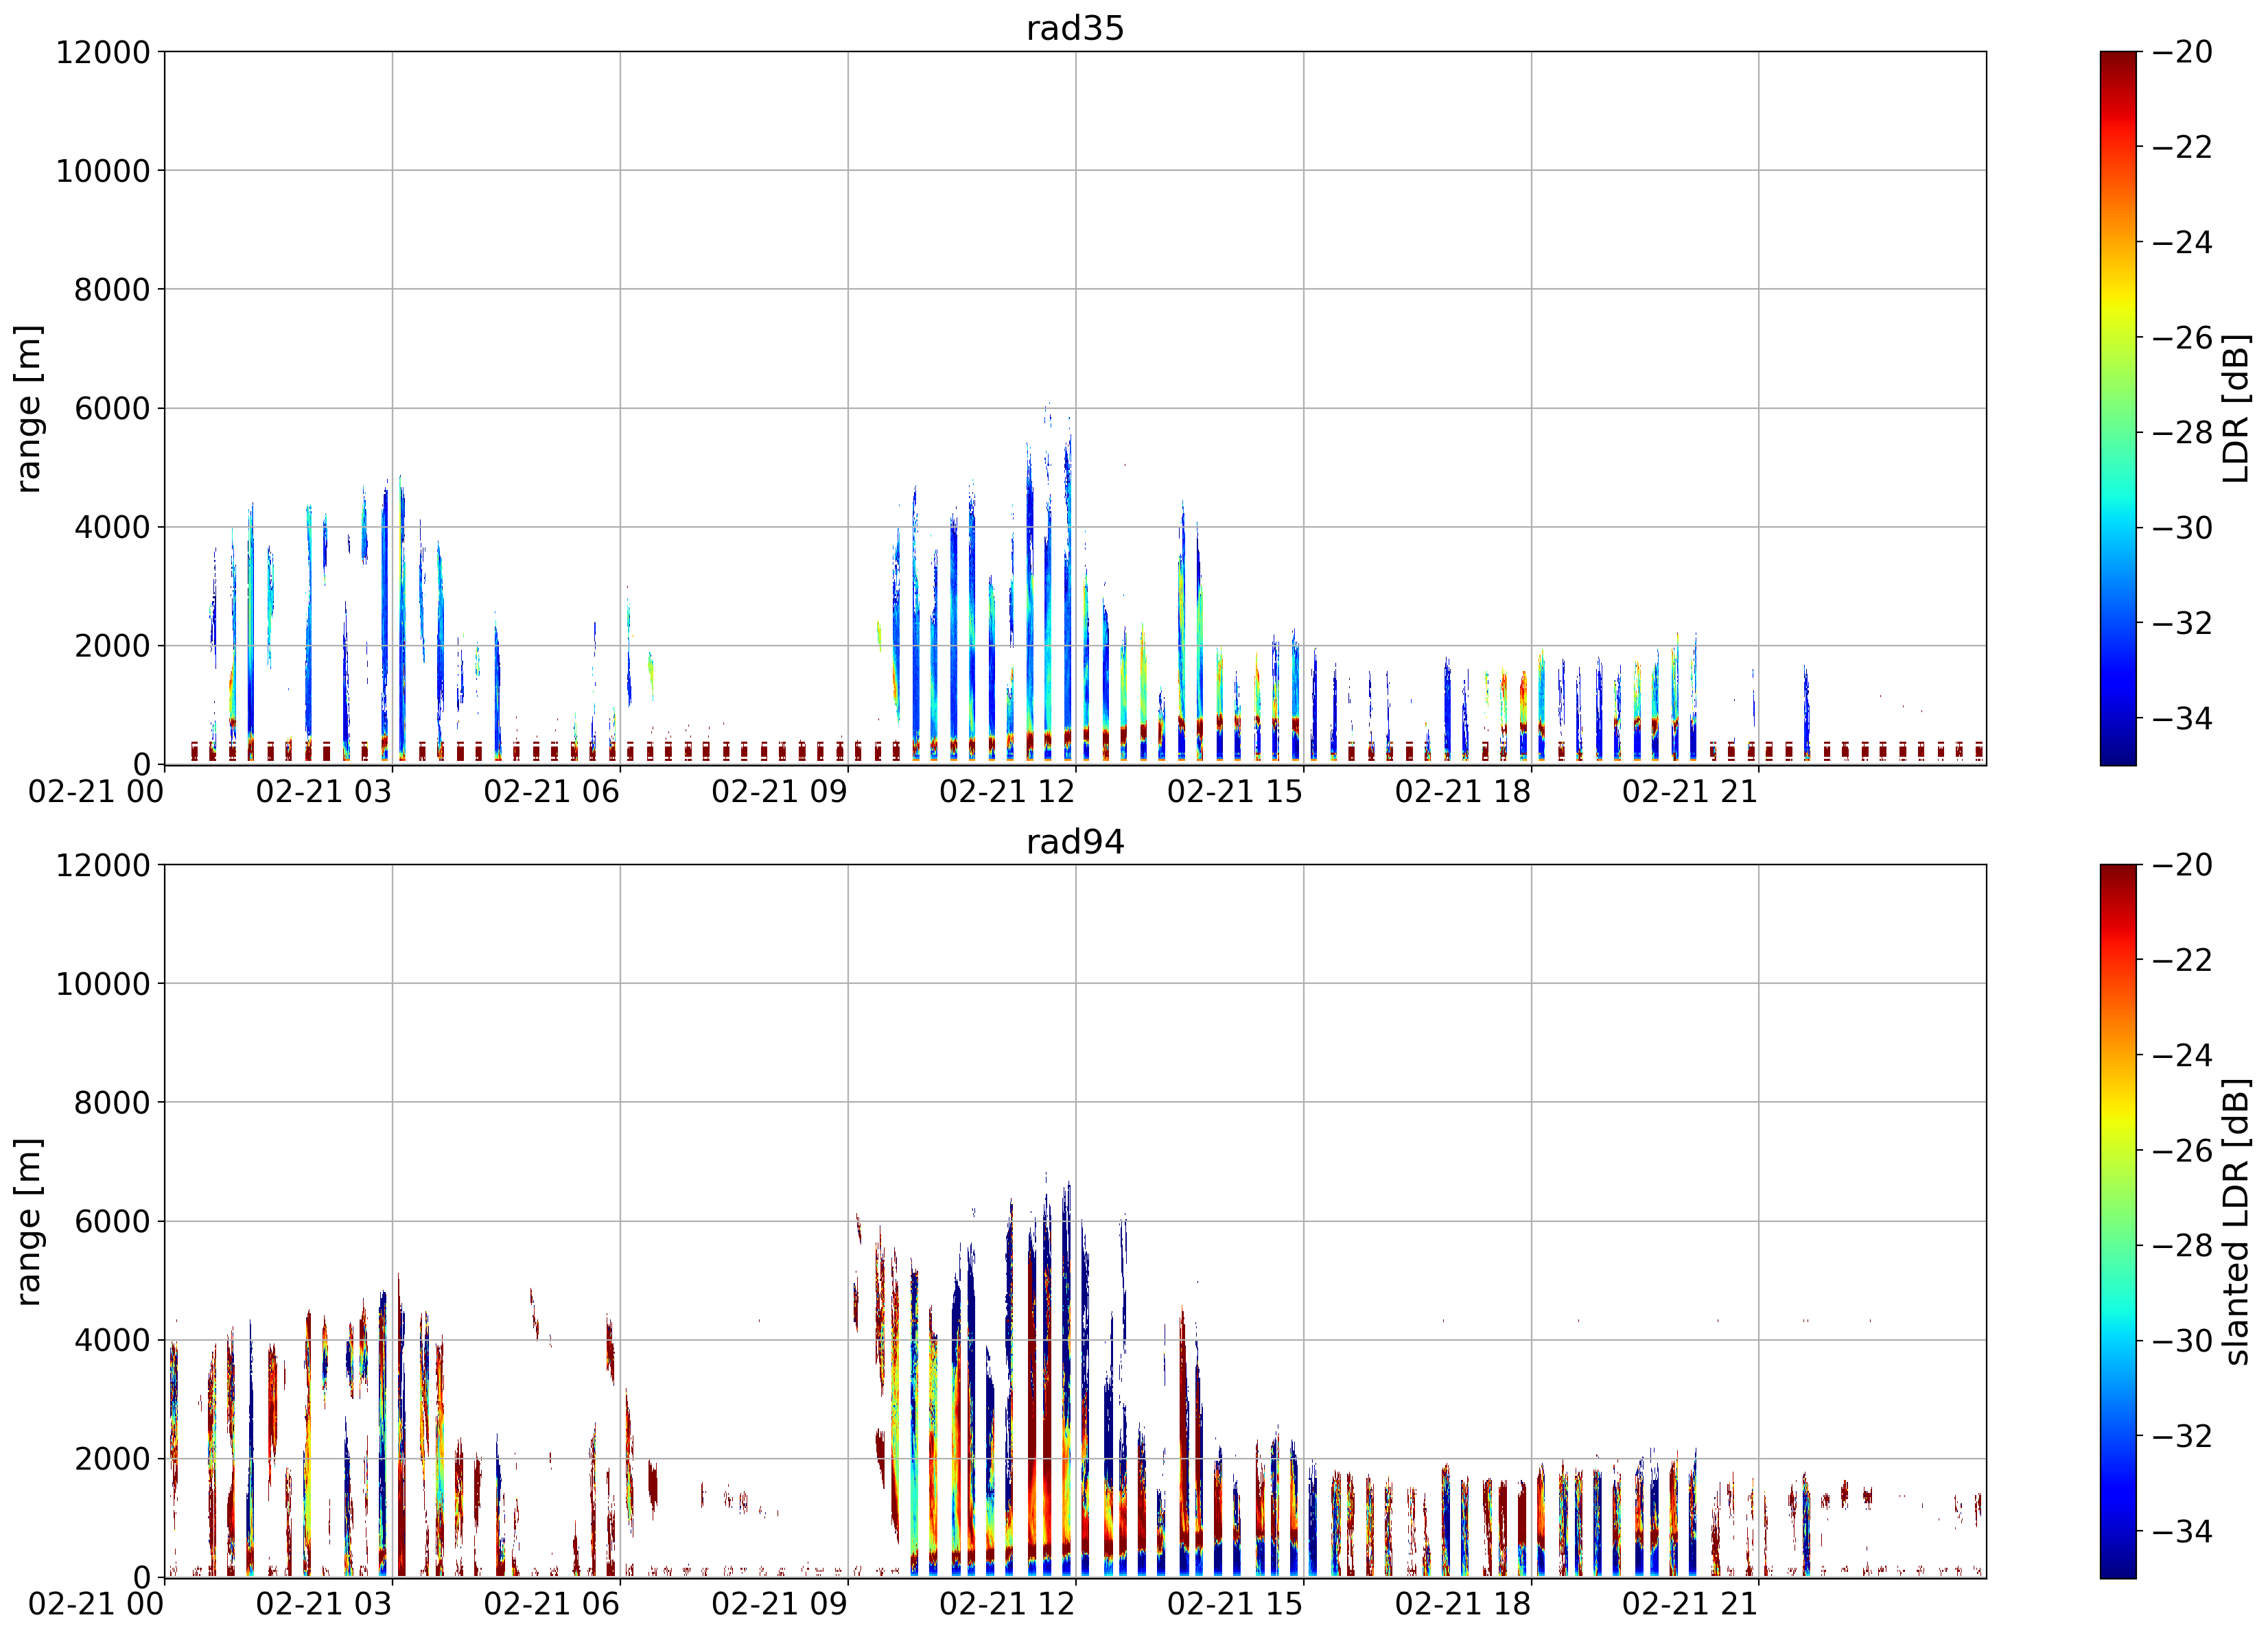2268x1635 pixels.
Task: Click the −30 tick on rad35 colorbar
Action: (2182, 527)
